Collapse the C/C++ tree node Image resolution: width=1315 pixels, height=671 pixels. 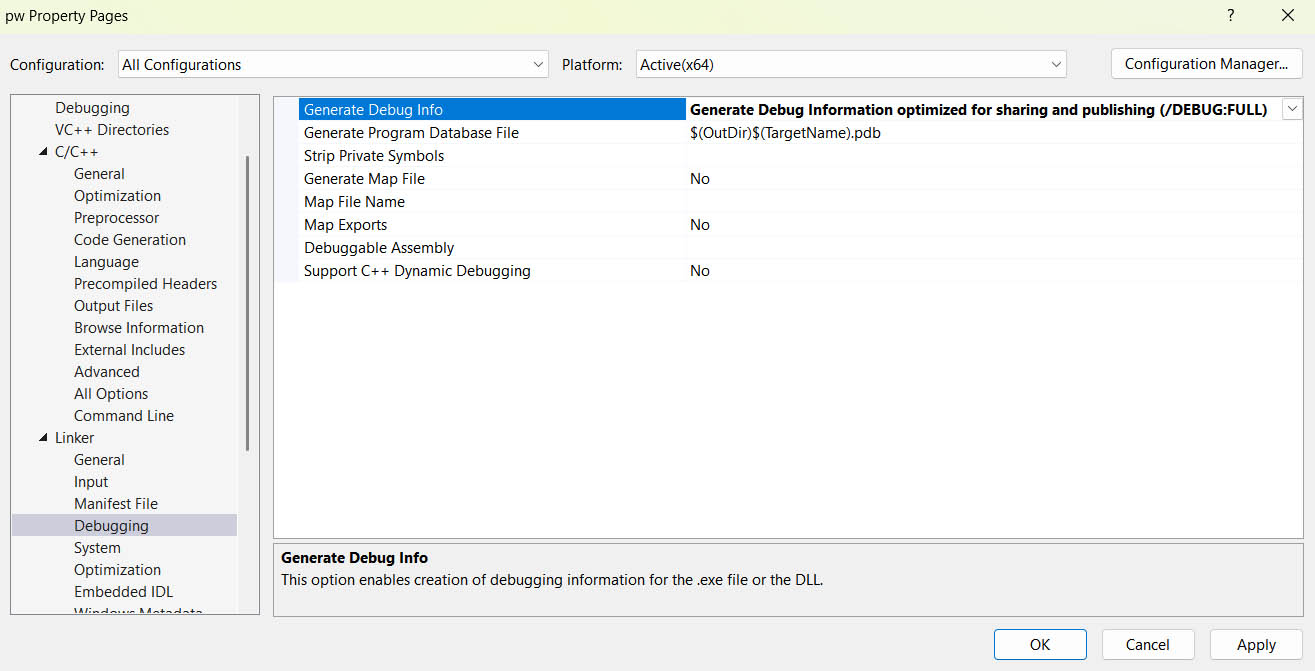[x=43, y=152]
